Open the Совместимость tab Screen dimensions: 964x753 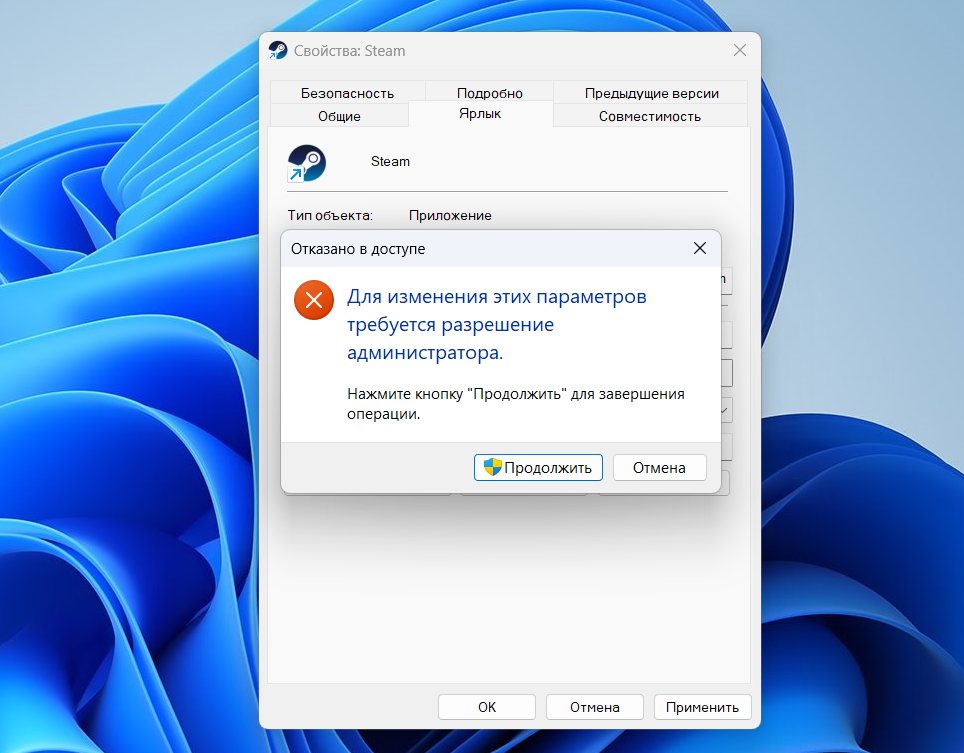pos(649,116)
